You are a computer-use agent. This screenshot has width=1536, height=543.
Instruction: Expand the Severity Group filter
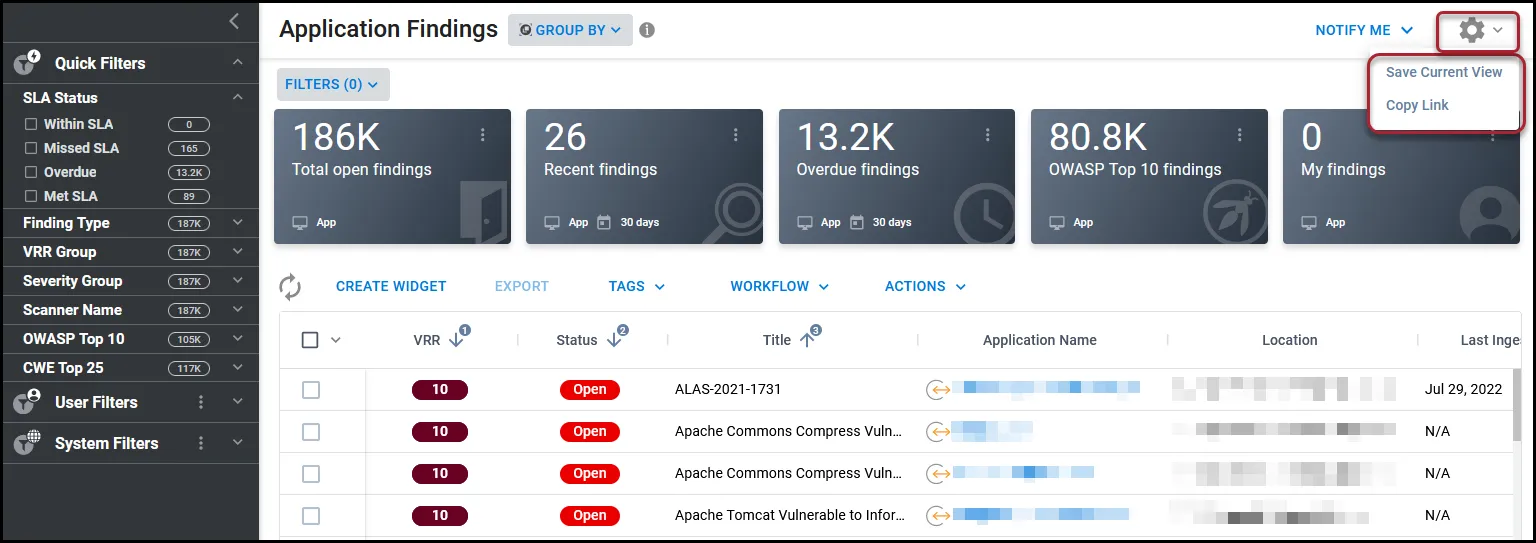coord(238,281)
